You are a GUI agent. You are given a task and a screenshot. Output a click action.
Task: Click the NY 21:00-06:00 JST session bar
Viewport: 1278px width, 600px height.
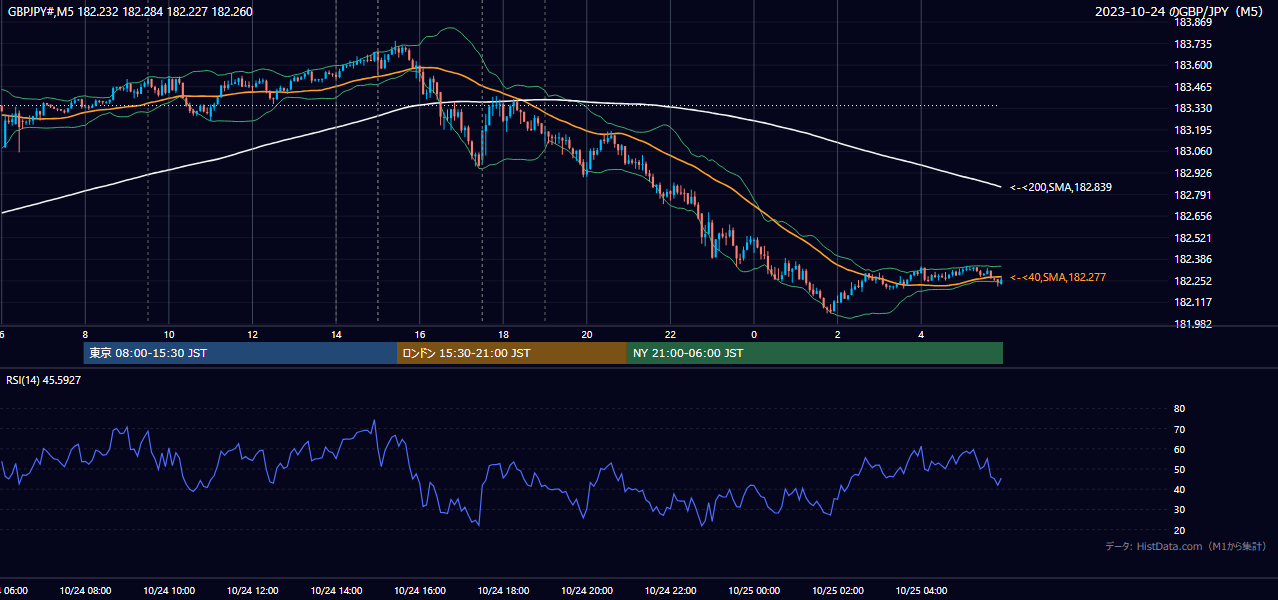[815, 353]
